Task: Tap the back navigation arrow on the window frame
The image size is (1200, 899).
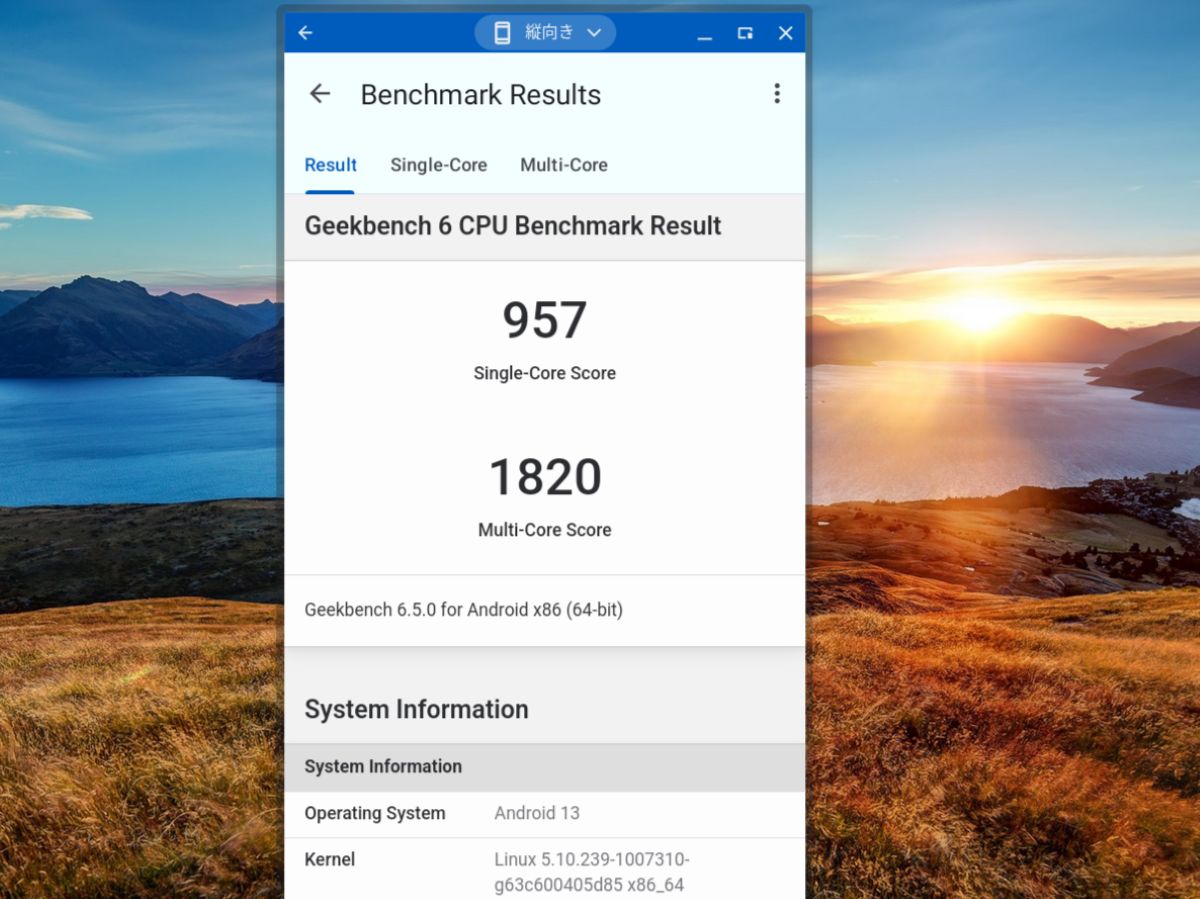Action: point(305,32)
